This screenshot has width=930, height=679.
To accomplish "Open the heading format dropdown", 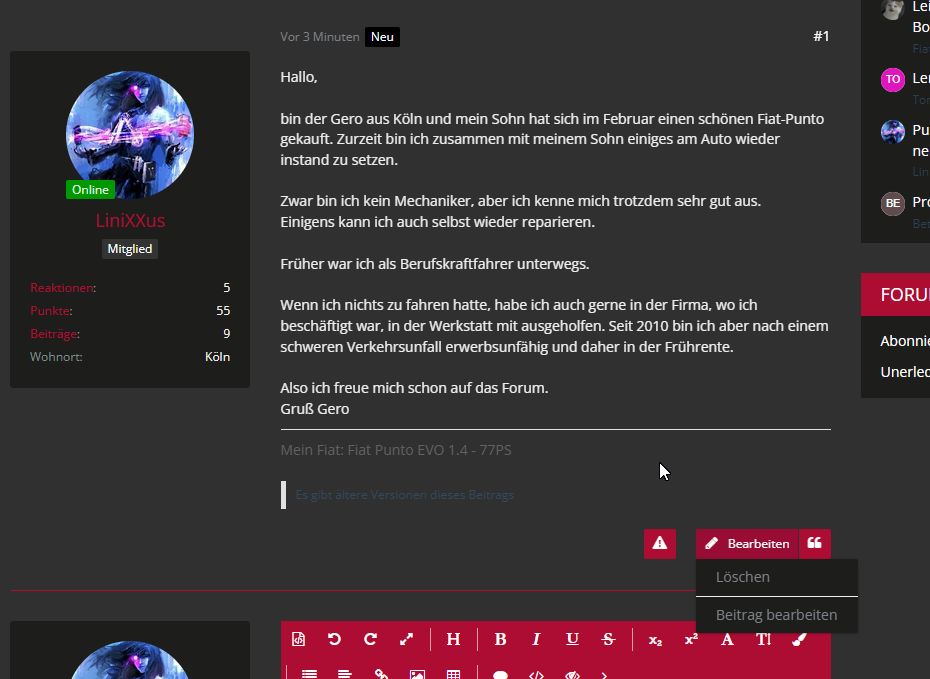I will pyautogui.click(x=453, y=640).
